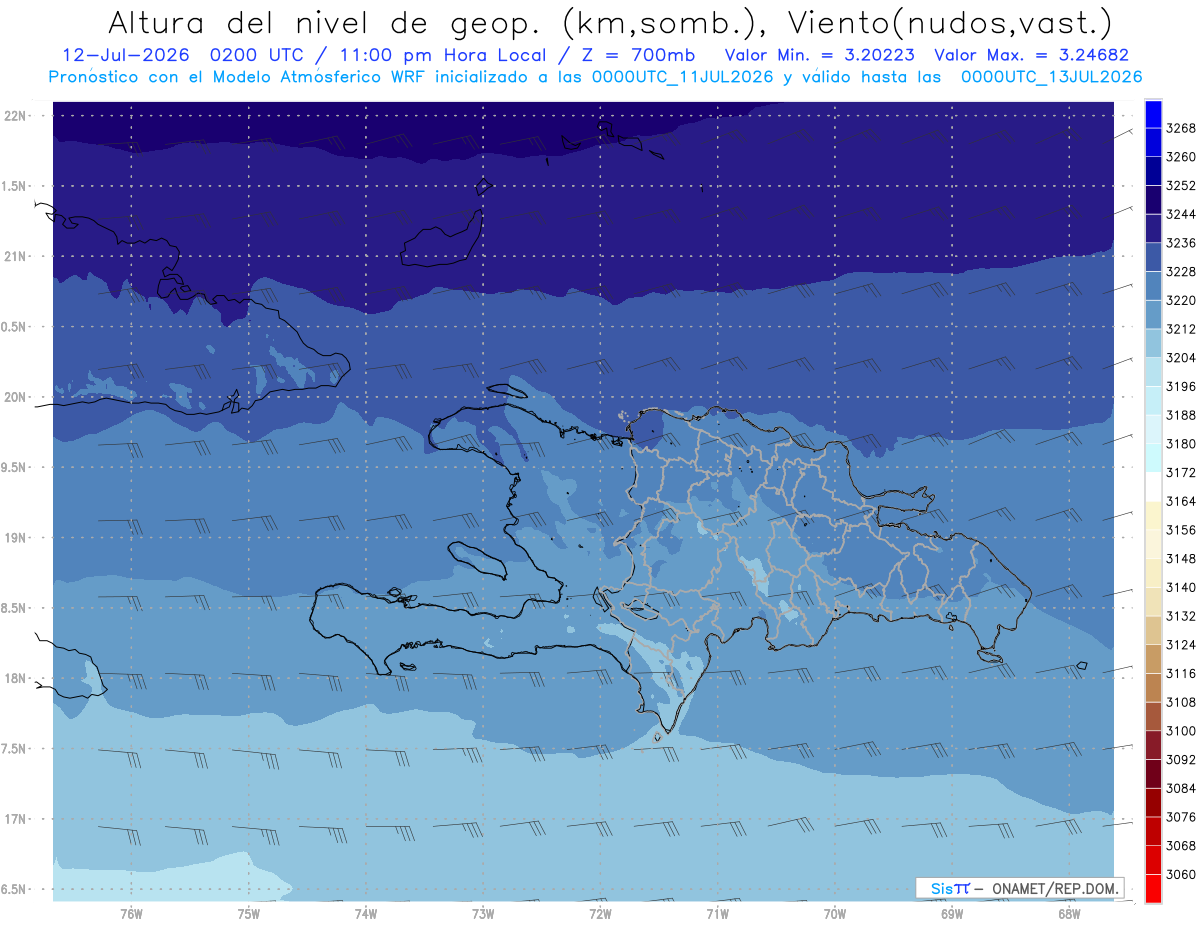
Task: Pick the brown swatch between 3108 and 3100
Action: point(1153,717)
